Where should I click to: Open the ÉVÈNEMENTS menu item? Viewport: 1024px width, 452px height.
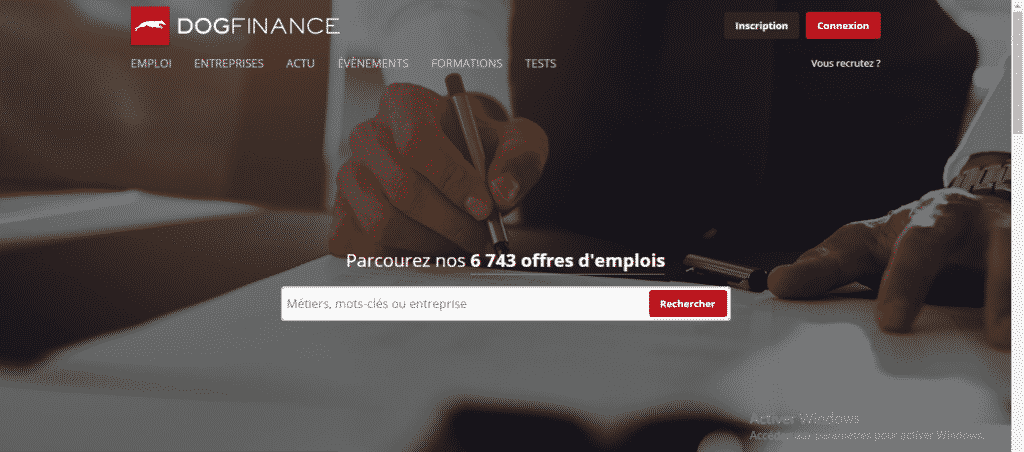373,63
